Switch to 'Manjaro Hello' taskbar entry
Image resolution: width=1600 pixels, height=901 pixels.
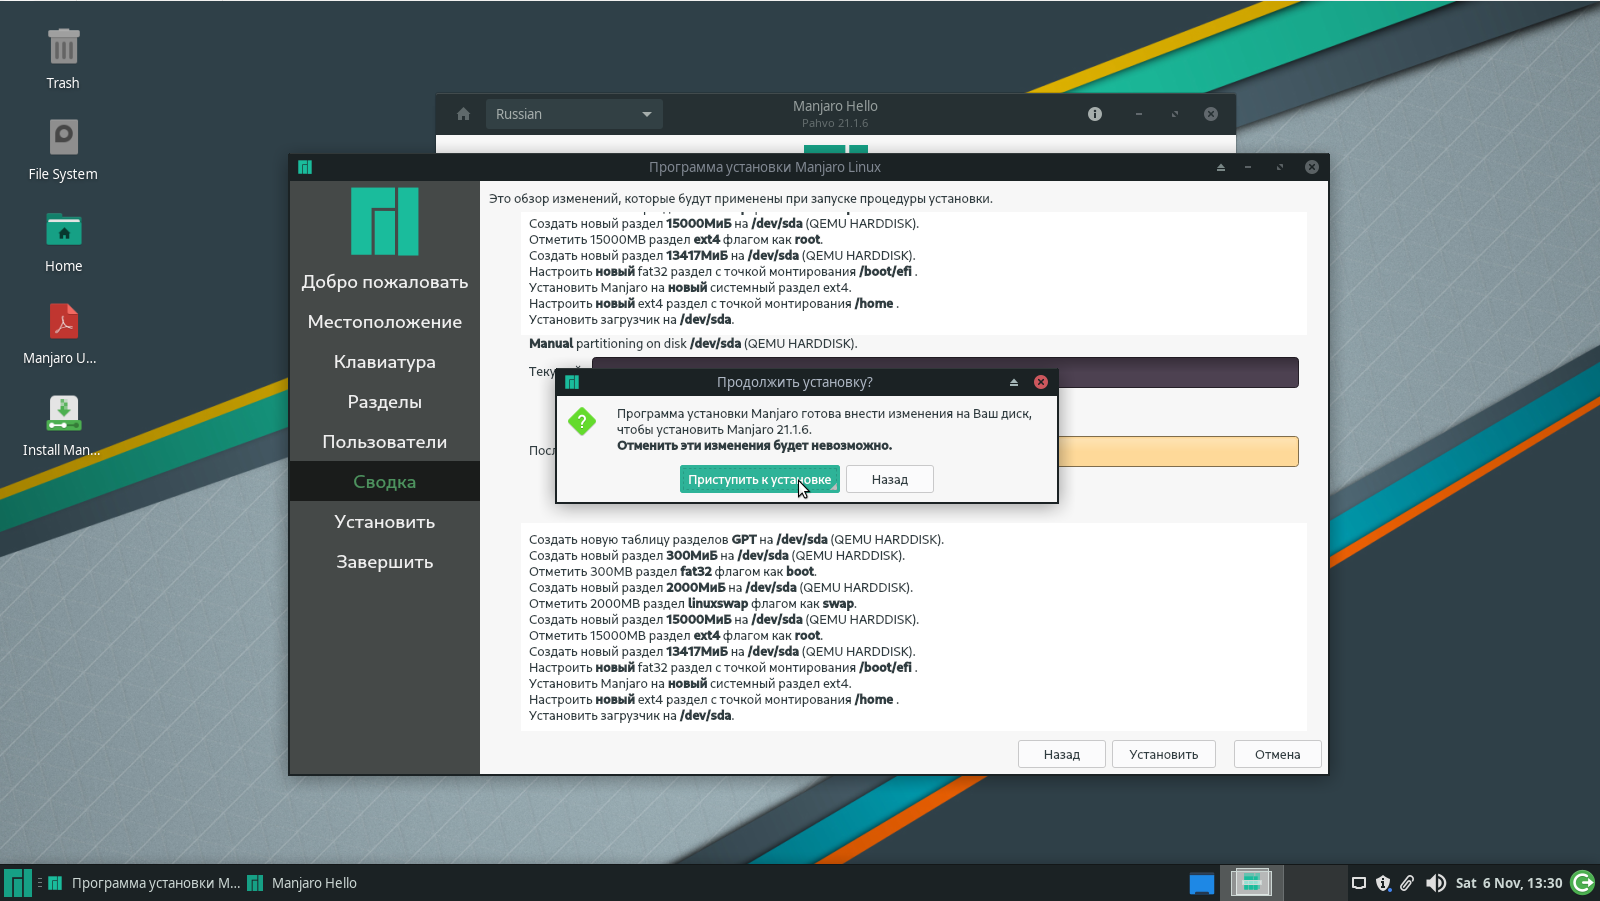point(302,883)
